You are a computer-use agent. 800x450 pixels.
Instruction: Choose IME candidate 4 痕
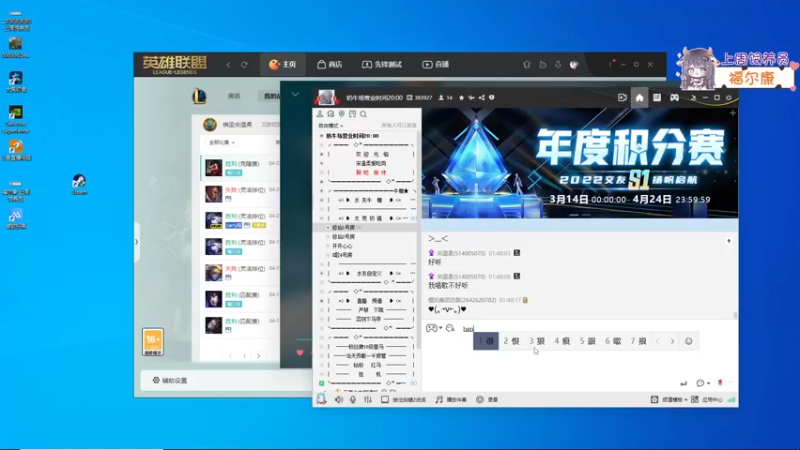tap(562, 341)
